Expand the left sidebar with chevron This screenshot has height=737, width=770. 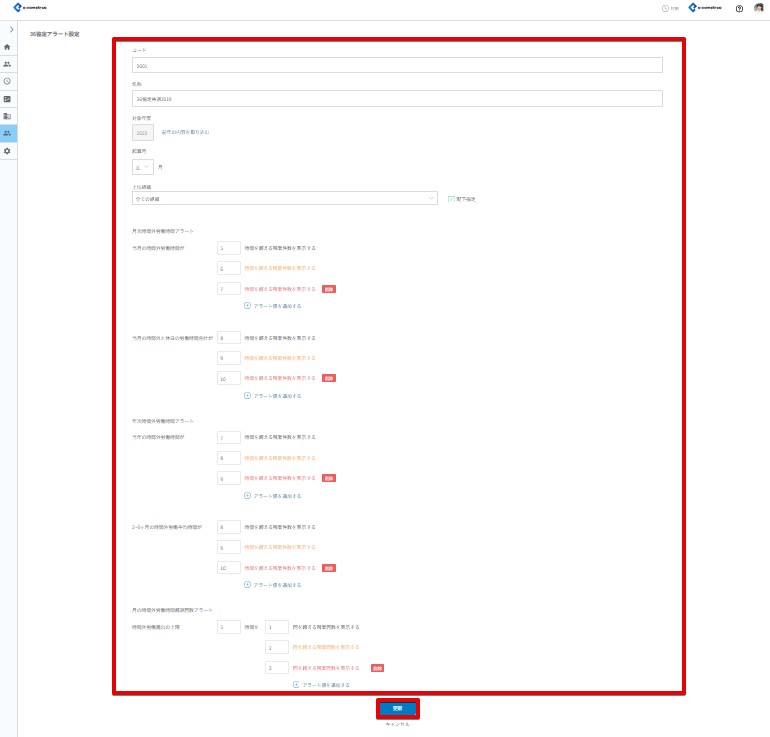tap(10, 31)
